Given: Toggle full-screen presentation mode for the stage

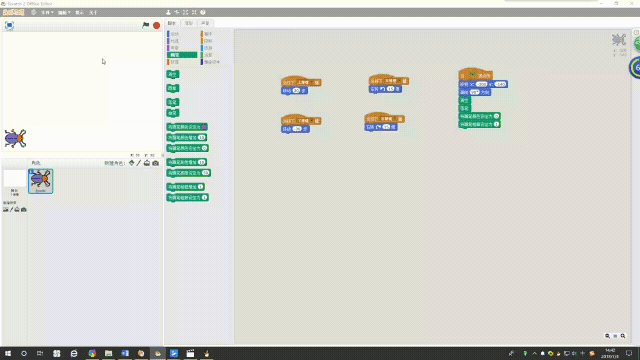Looking at the screenshot, I should coord(9,25).
